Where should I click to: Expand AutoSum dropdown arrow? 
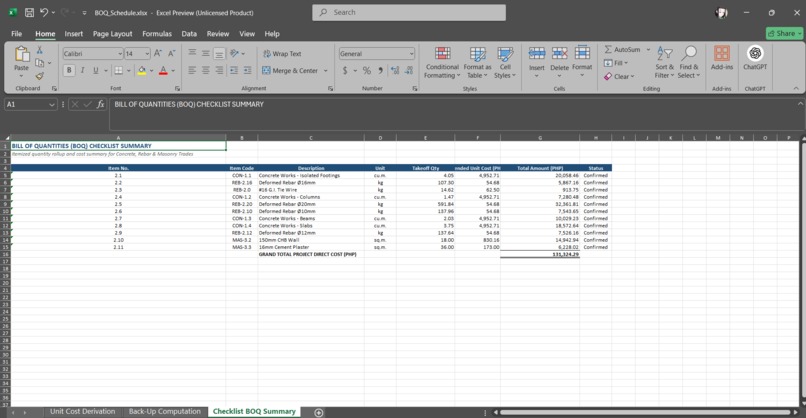(x=648, y=49)
